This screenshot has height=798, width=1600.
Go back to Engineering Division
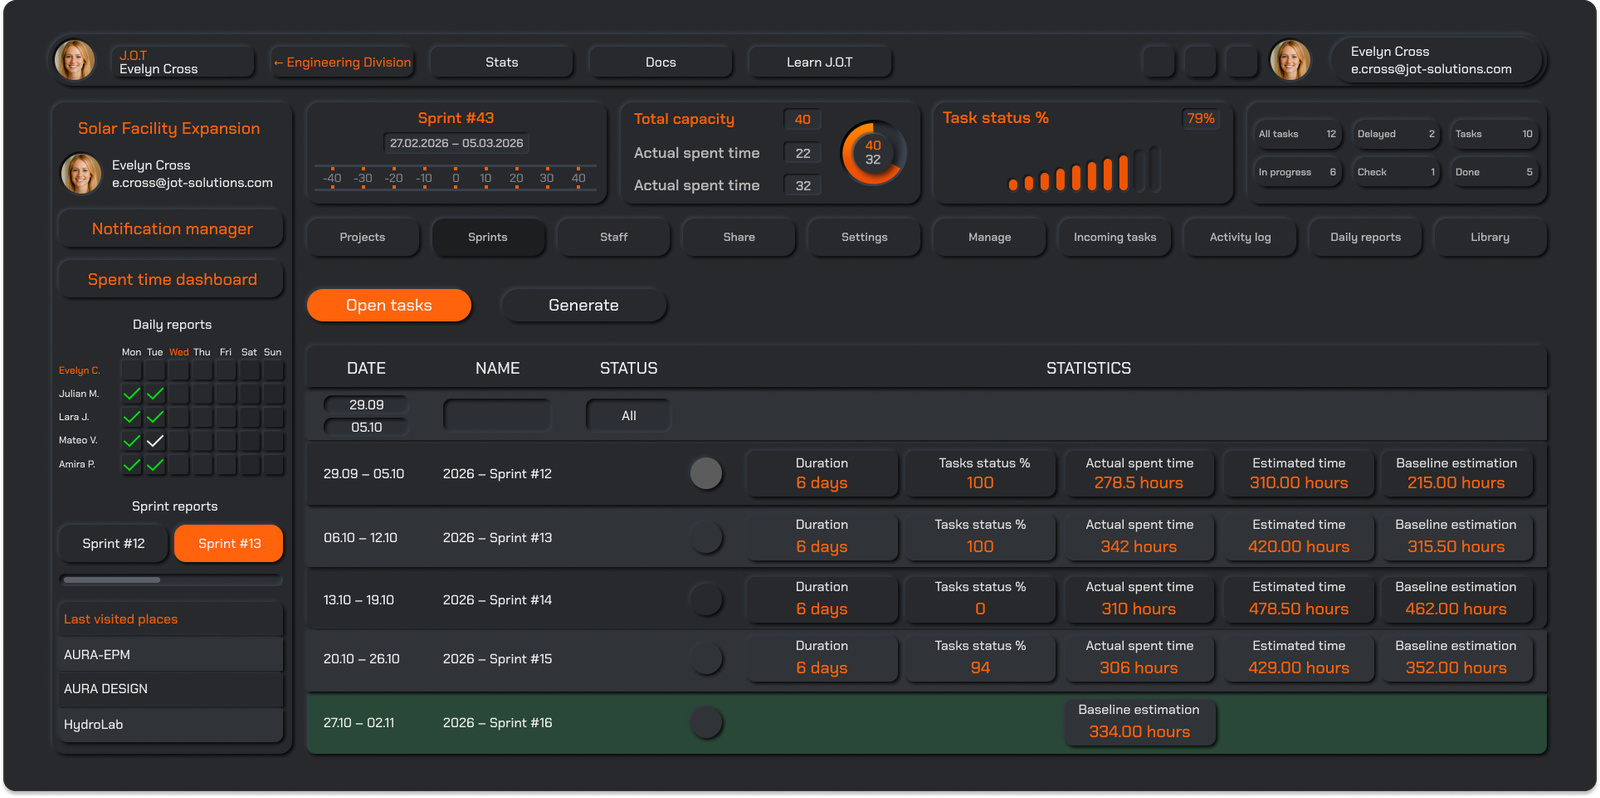[342, 62]
